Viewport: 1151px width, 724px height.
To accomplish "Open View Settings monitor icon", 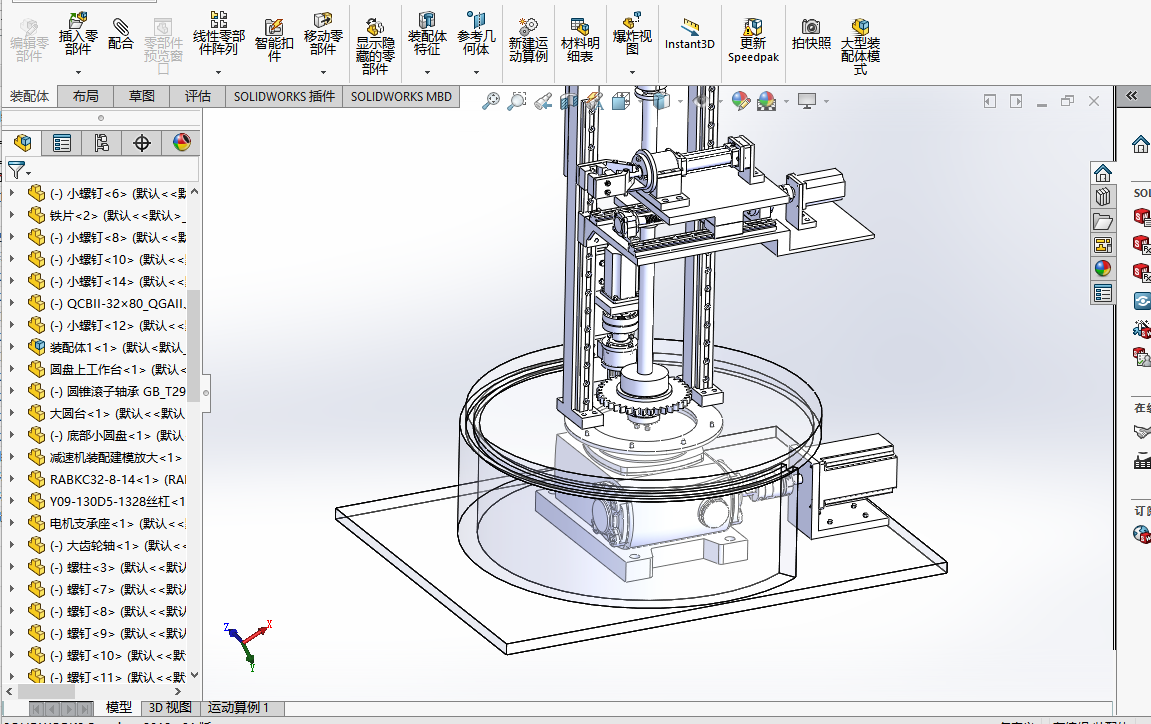I will pyautogui.click(x=807, y=101).
